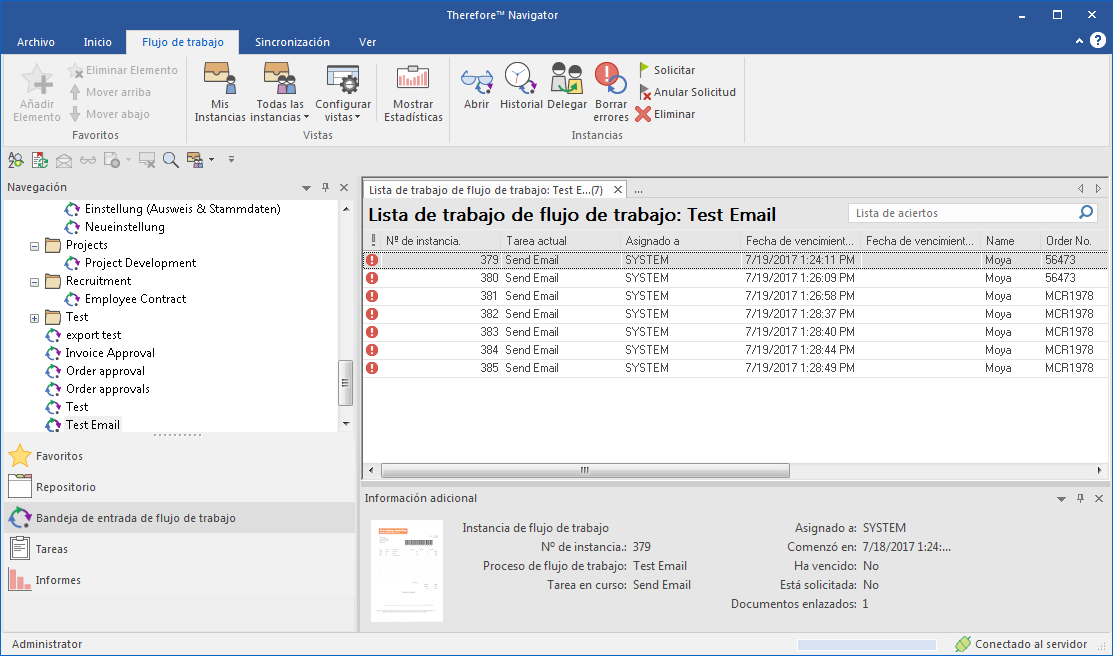Open the Configurar vistas dropdown arrow
Viewport: 1114px width, 657px height.
click(357, 118)
